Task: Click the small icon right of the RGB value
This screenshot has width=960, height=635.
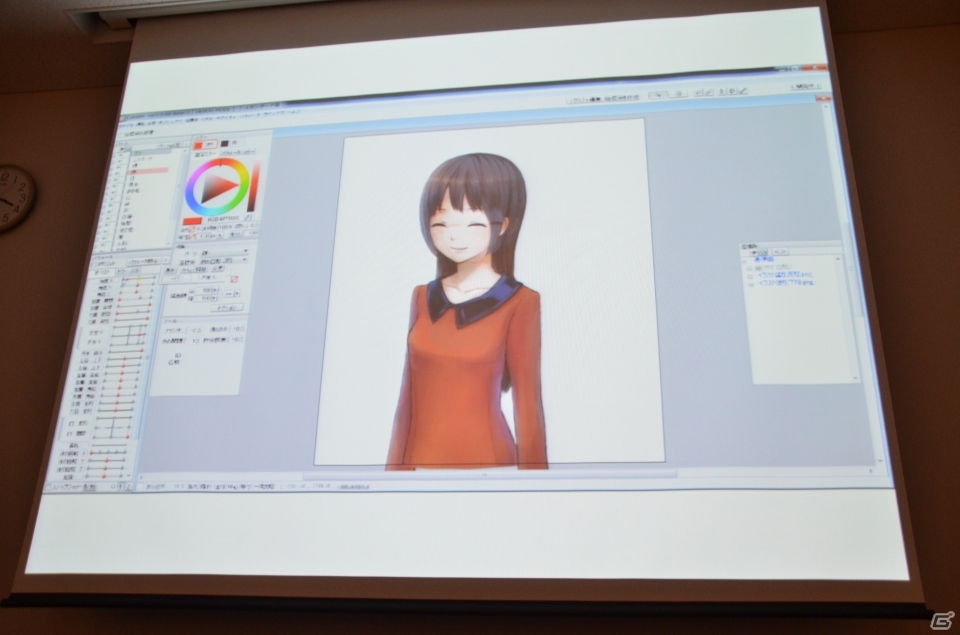Action: (248, 217)
